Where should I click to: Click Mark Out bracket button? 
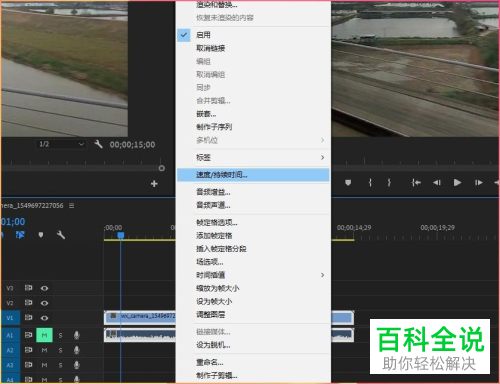389,183
